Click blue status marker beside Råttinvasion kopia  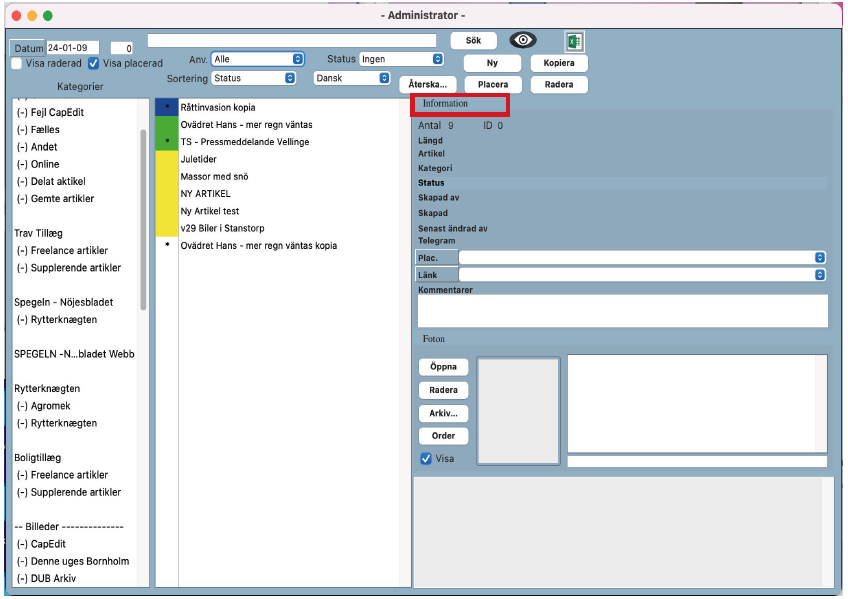coord(167,107)
